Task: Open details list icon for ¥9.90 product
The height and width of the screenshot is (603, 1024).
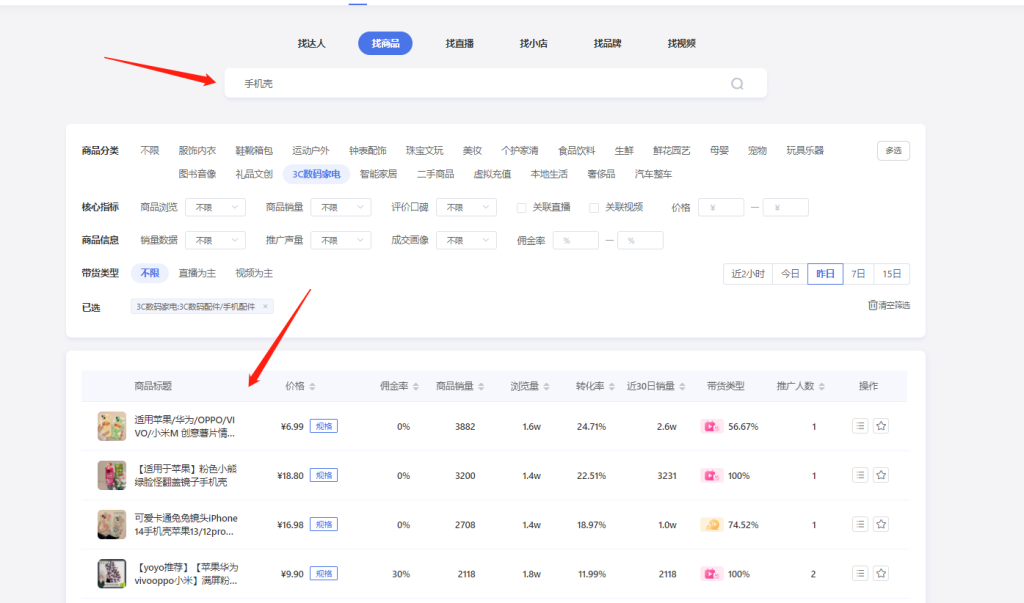Action: pos(860,573)
